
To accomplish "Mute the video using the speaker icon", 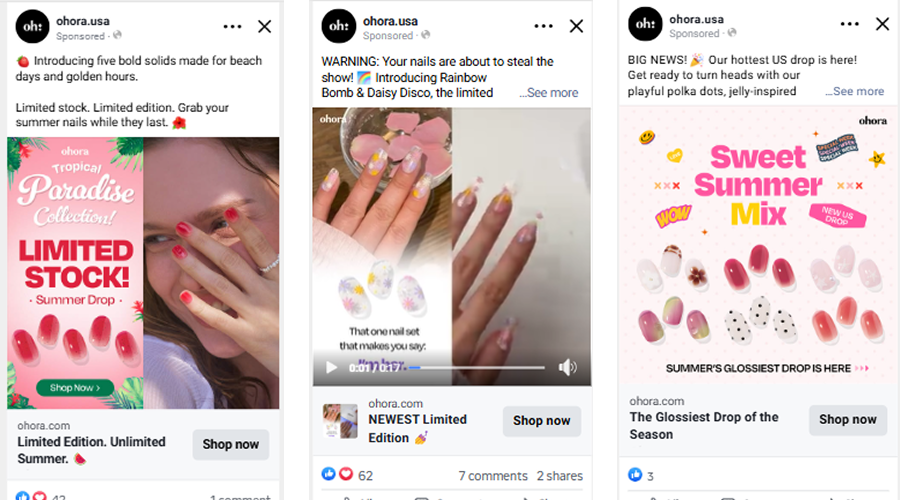I will coord(567,367).
